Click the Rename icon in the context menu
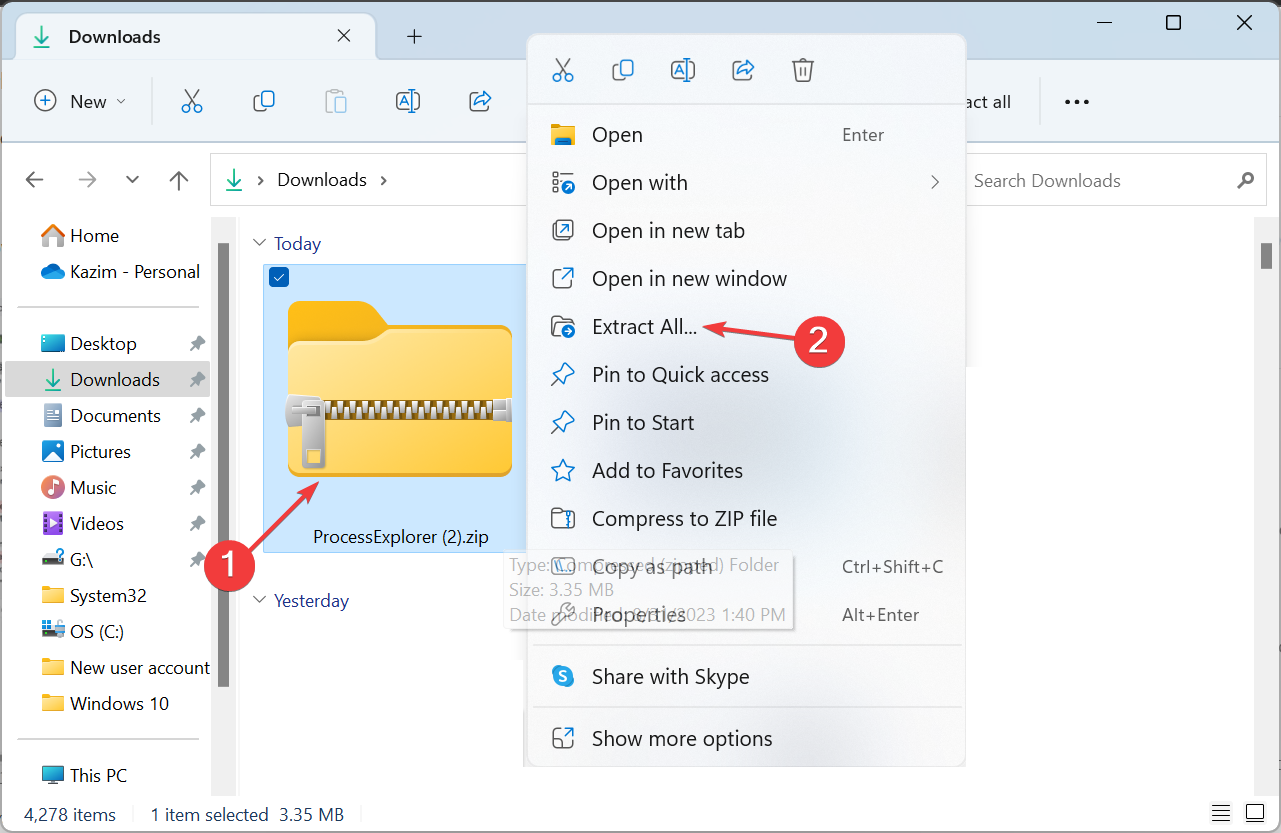 click(x=683, y=70)
